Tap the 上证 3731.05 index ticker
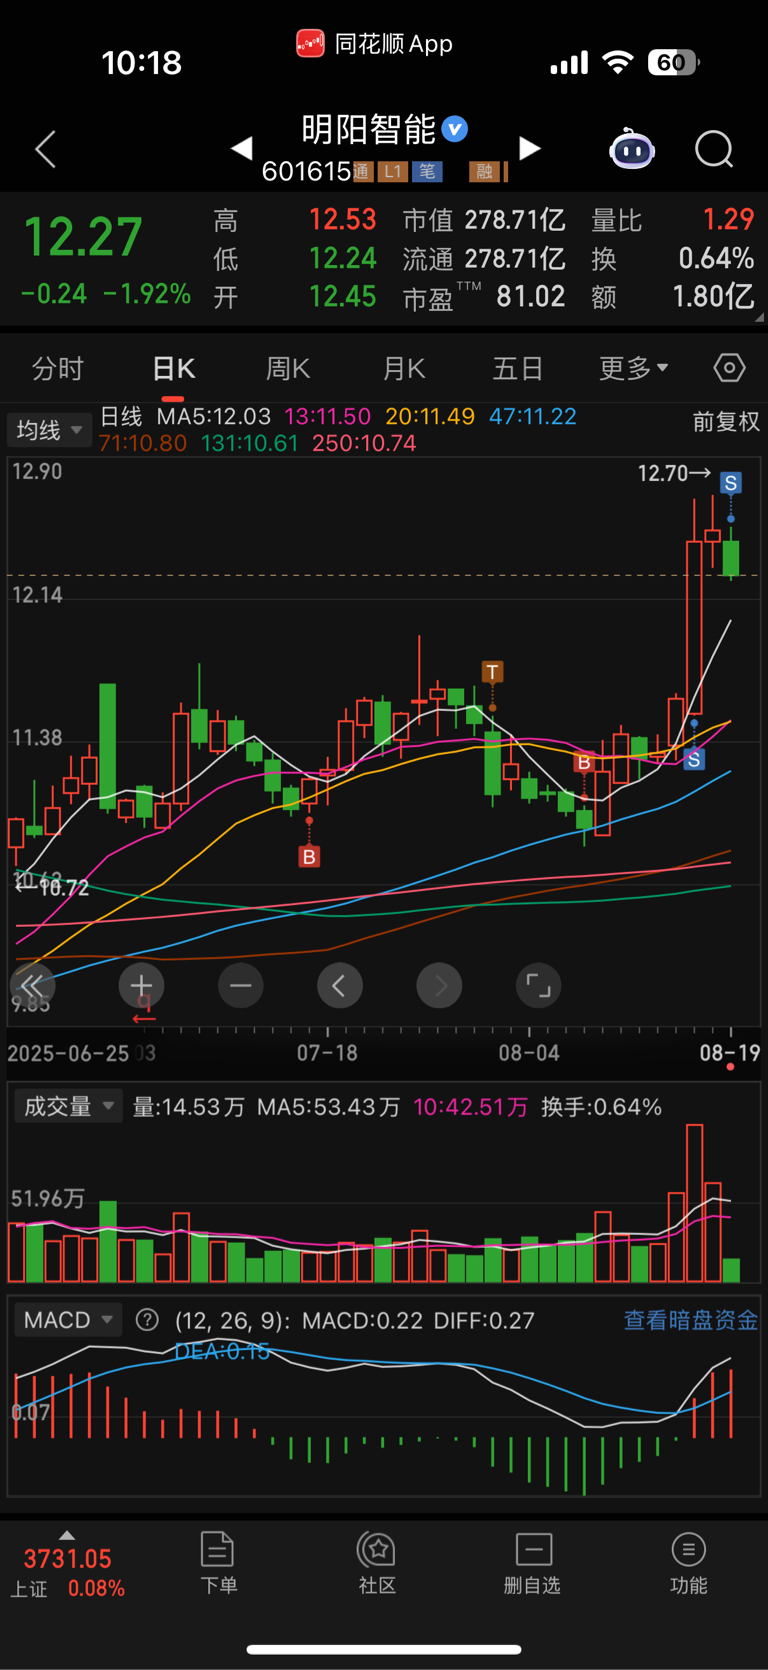768x1670 pixels. tap(67, 1573)
